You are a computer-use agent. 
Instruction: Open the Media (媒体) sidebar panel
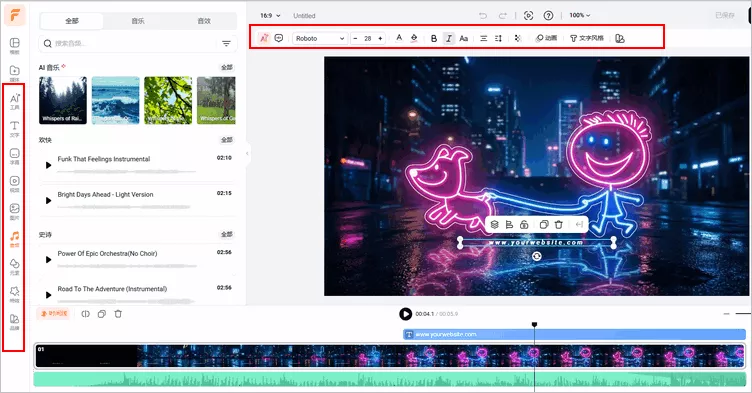coord(14,73)
